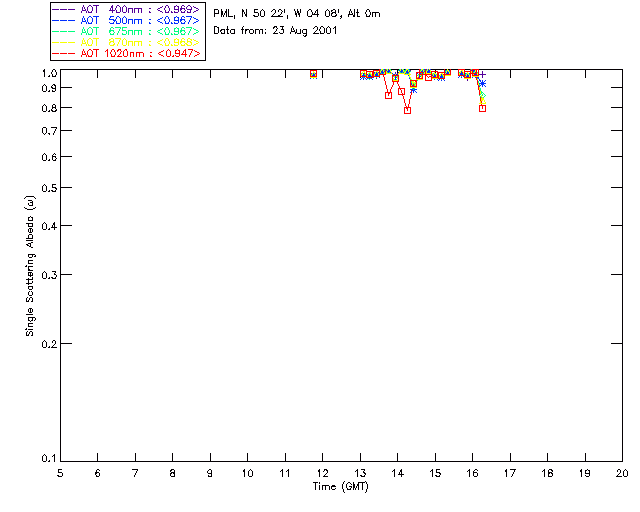Image resolution: width=640 pixels, height=512 pixels.
Task: Click the red dashed line sample in legend
Action: tap(64, 53)
